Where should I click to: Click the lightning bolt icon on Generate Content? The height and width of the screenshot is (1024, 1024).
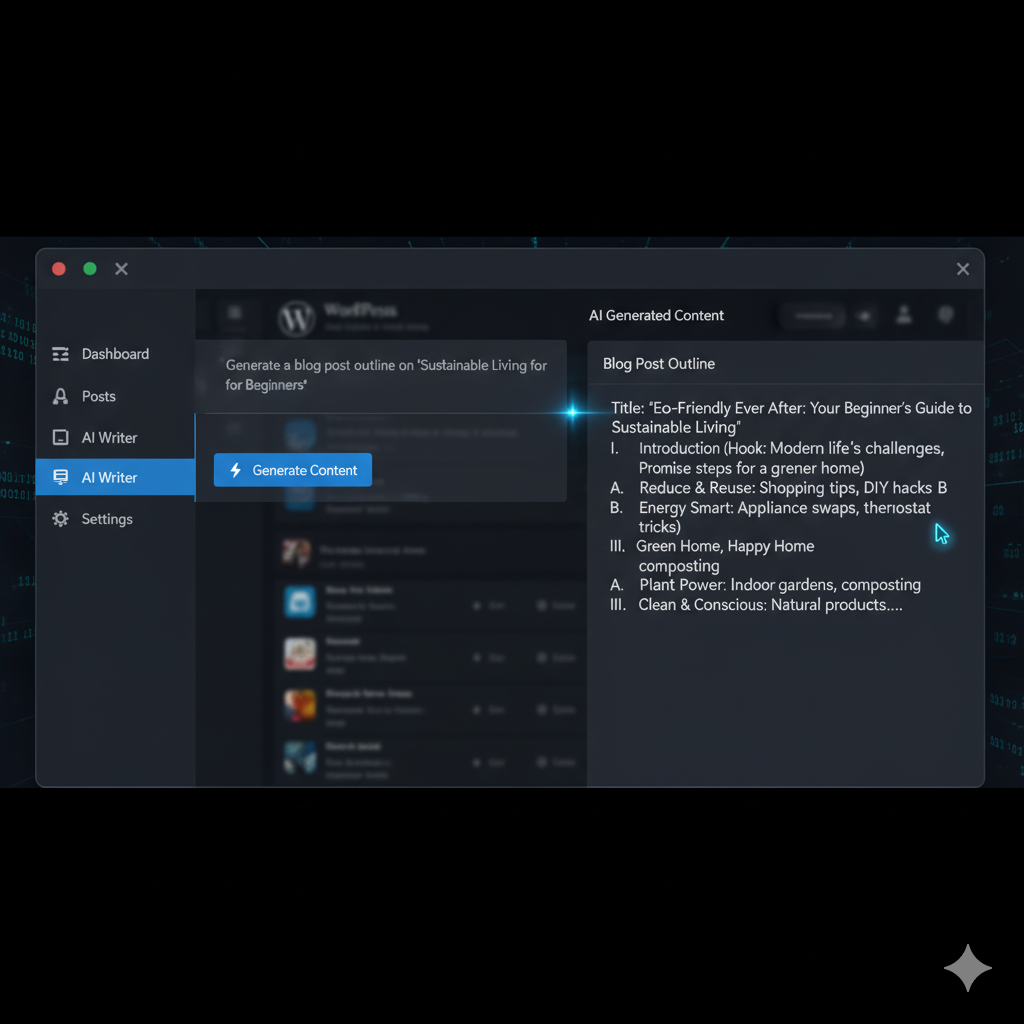pos(236,470)
